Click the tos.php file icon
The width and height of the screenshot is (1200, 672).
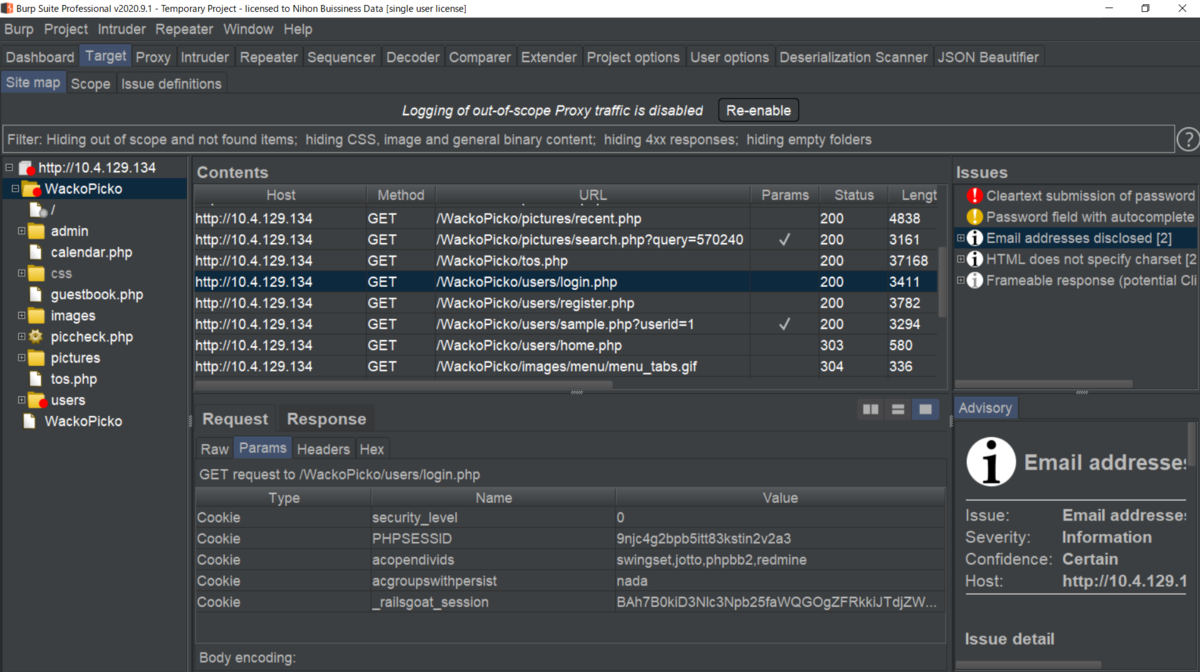[37, 378]
